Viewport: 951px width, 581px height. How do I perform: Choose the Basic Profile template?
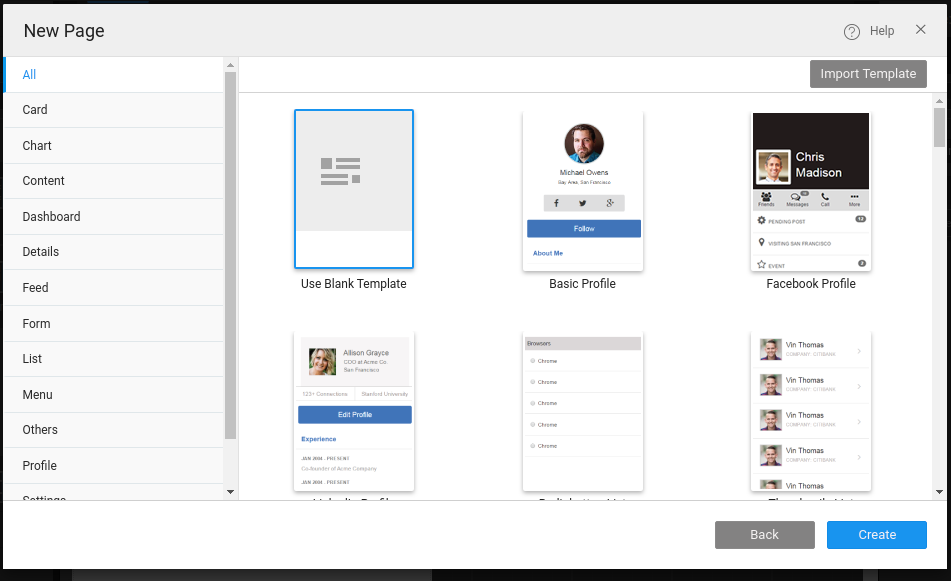(582, 190)
